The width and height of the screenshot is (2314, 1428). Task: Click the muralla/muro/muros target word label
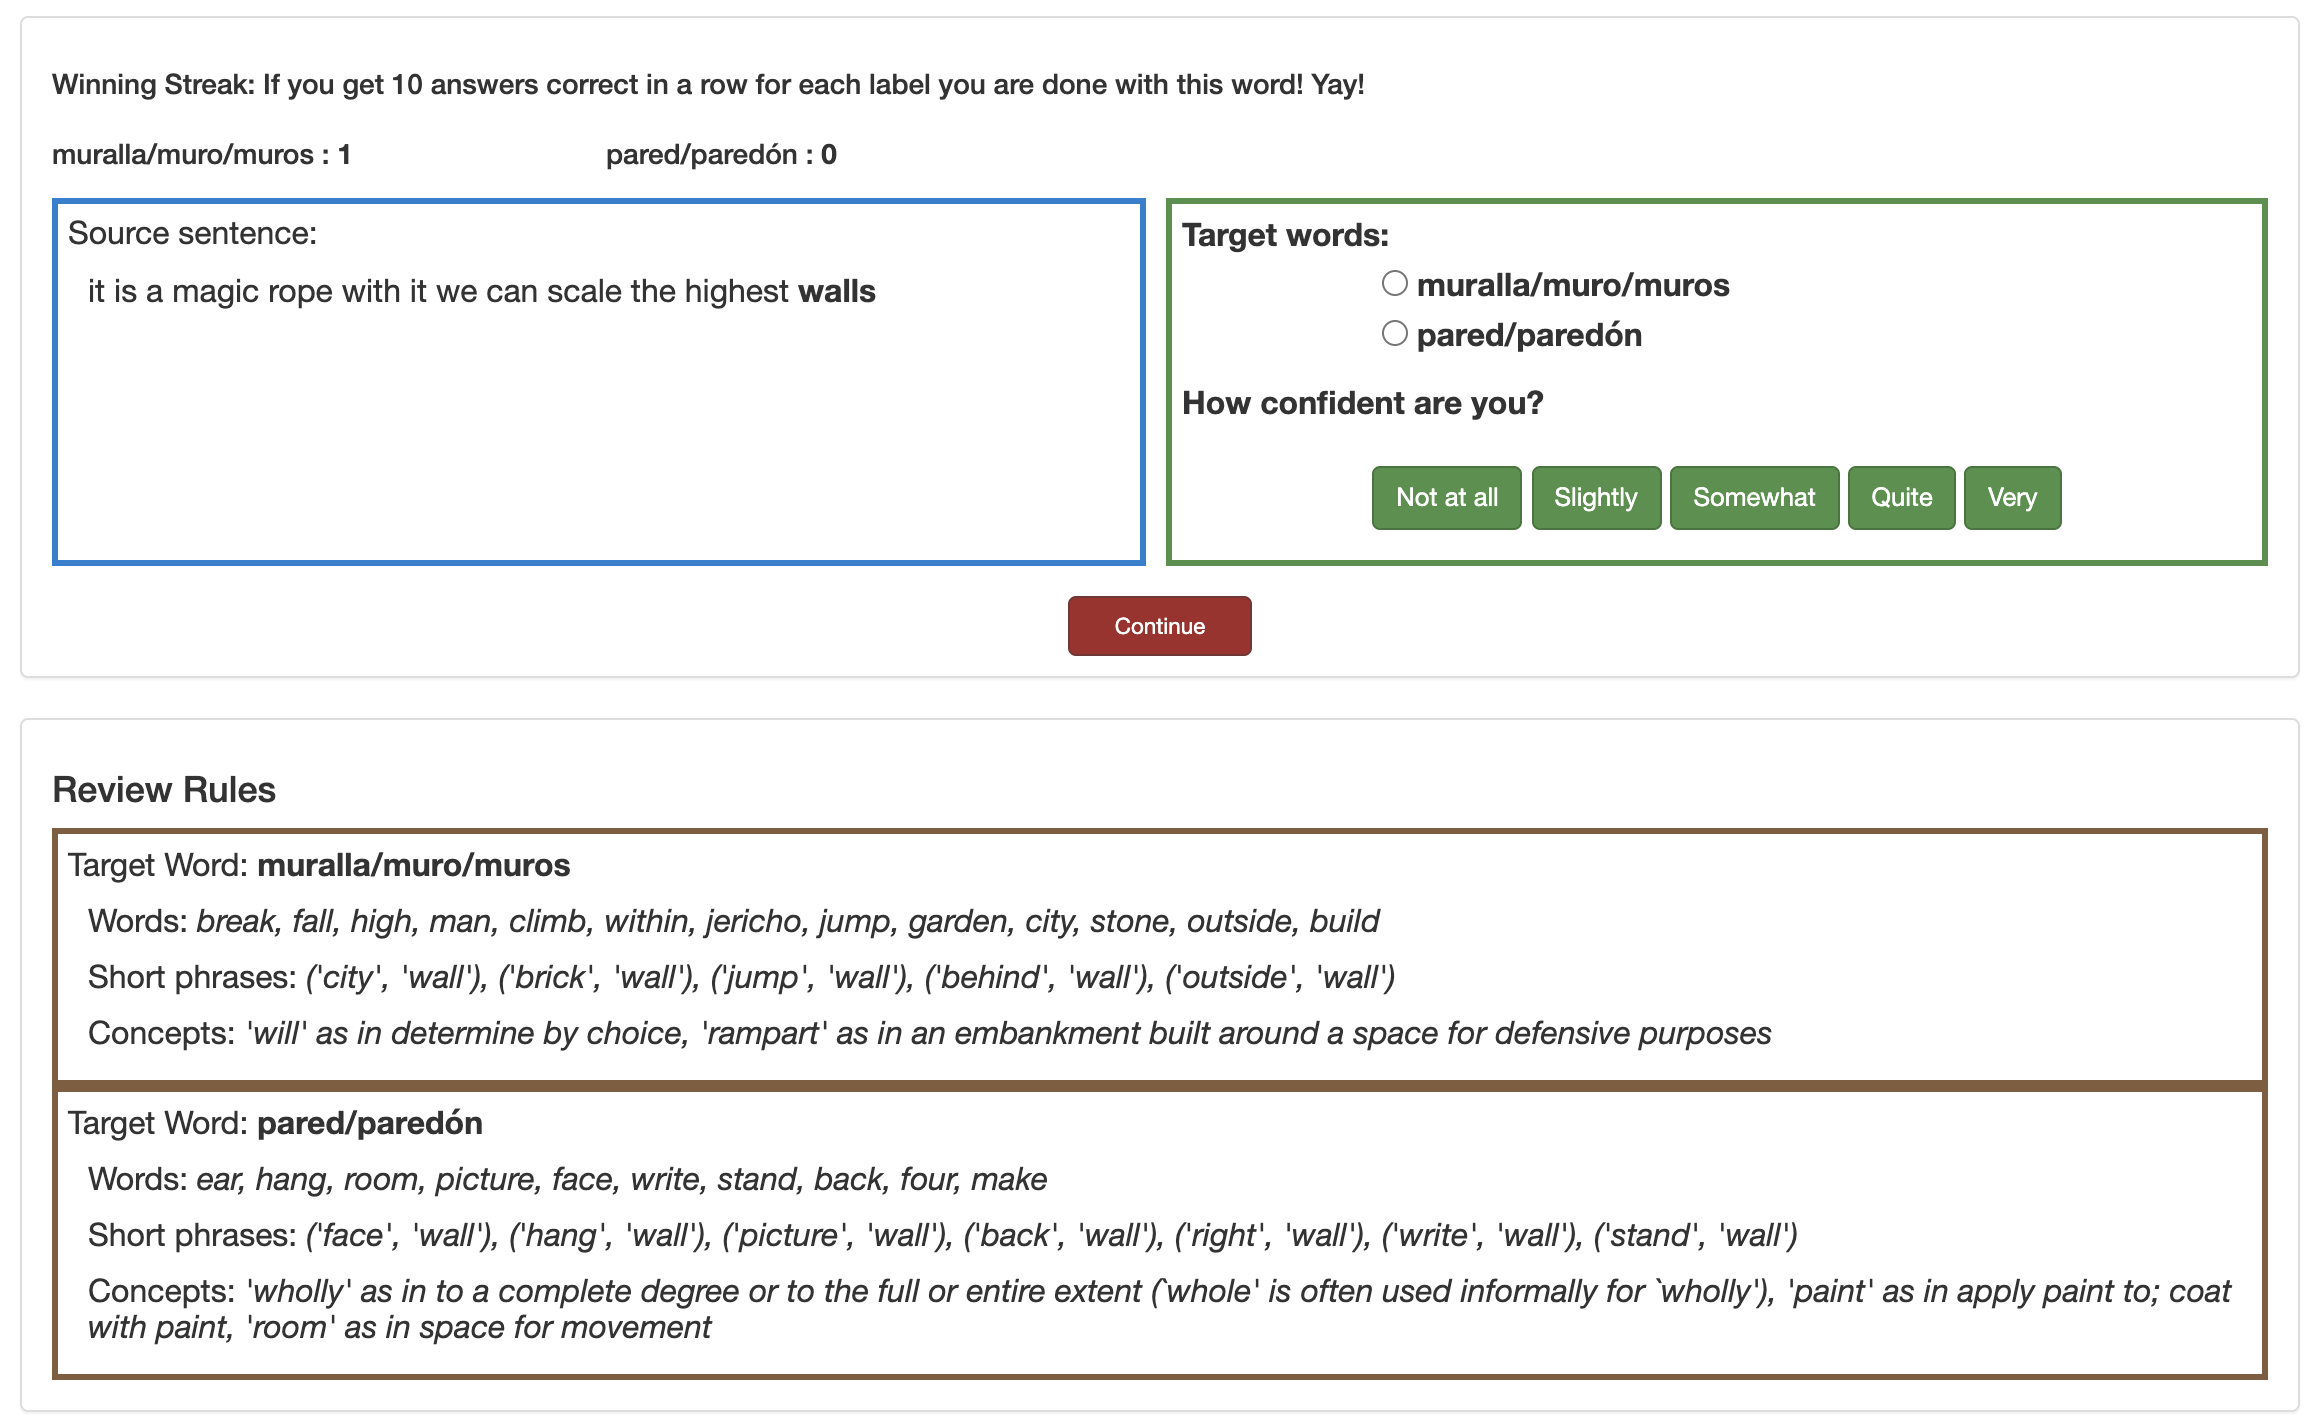click(x=1572, y=286)
